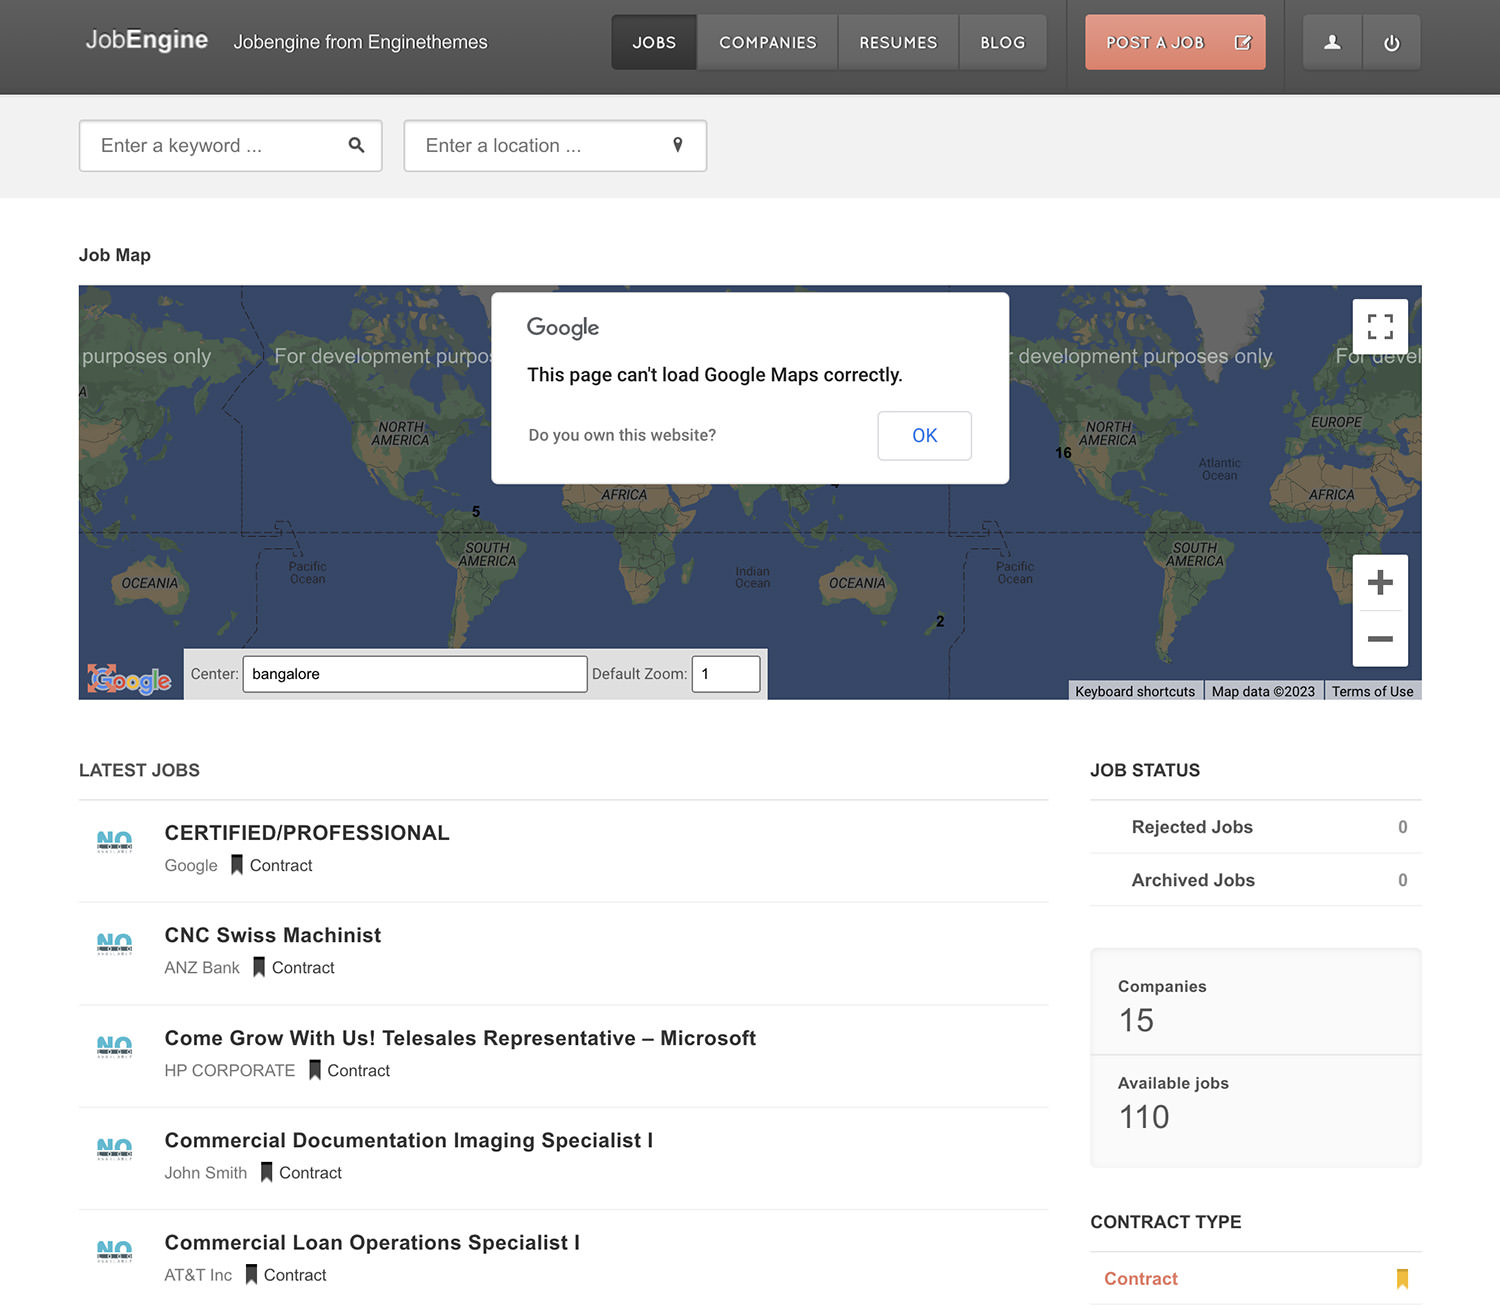The height and width of the screenshot is (1309, 1500).
Task: Open the JOBS navigation tab
Action: click(654, 42)
